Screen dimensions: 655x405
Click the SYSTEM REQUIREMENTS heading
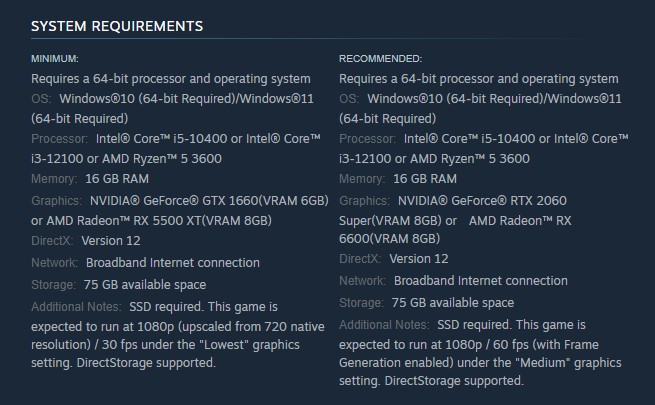[117, 26]
